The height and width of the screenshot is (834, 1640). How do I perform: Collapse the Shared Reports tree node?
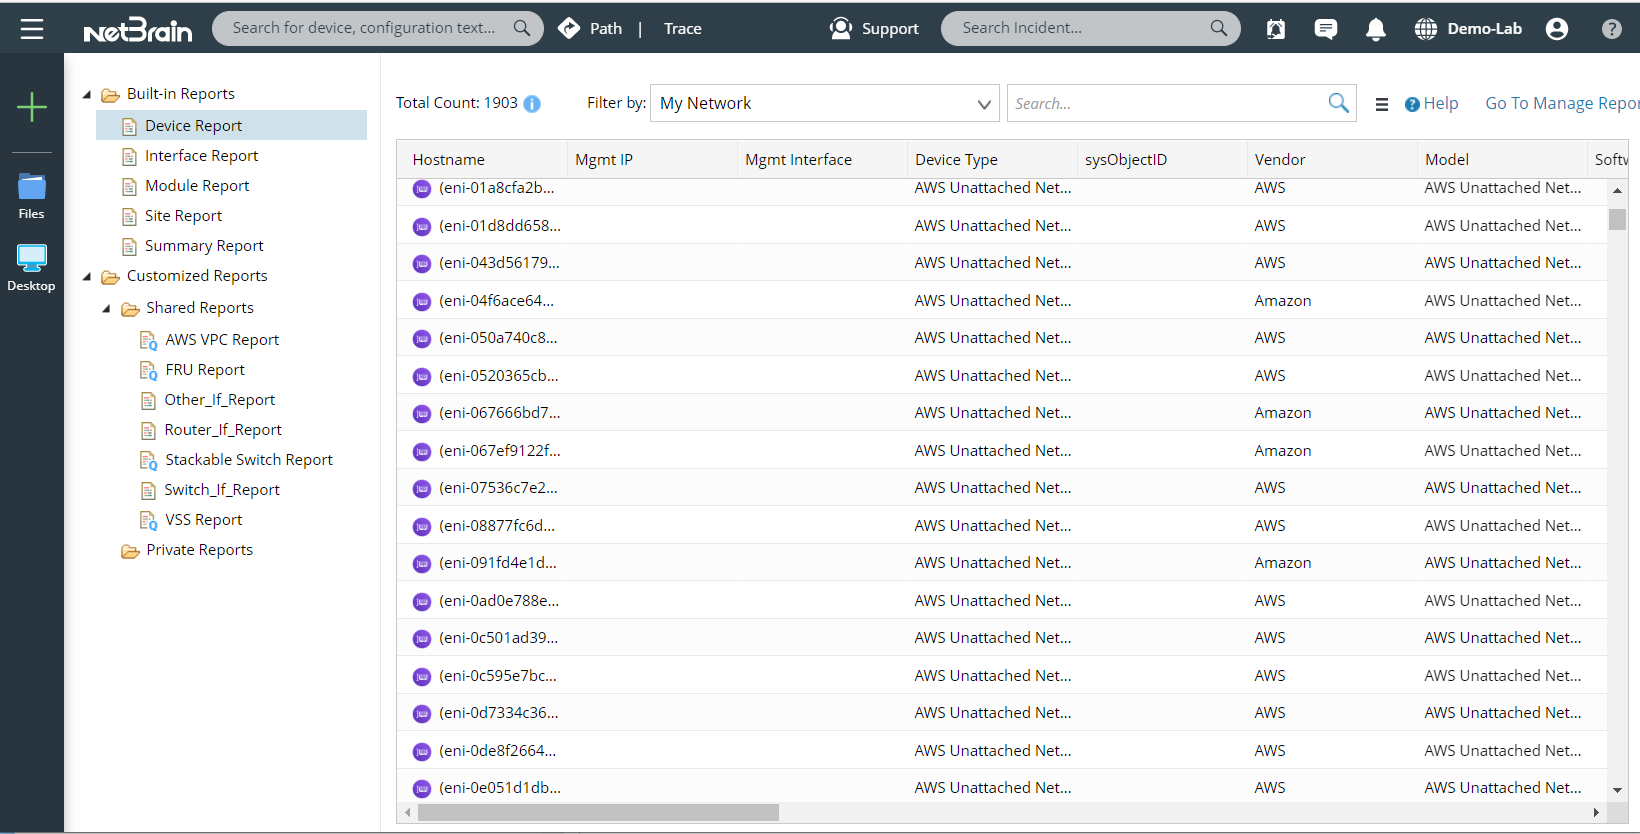pyautogui.click(x=106, y=309)
